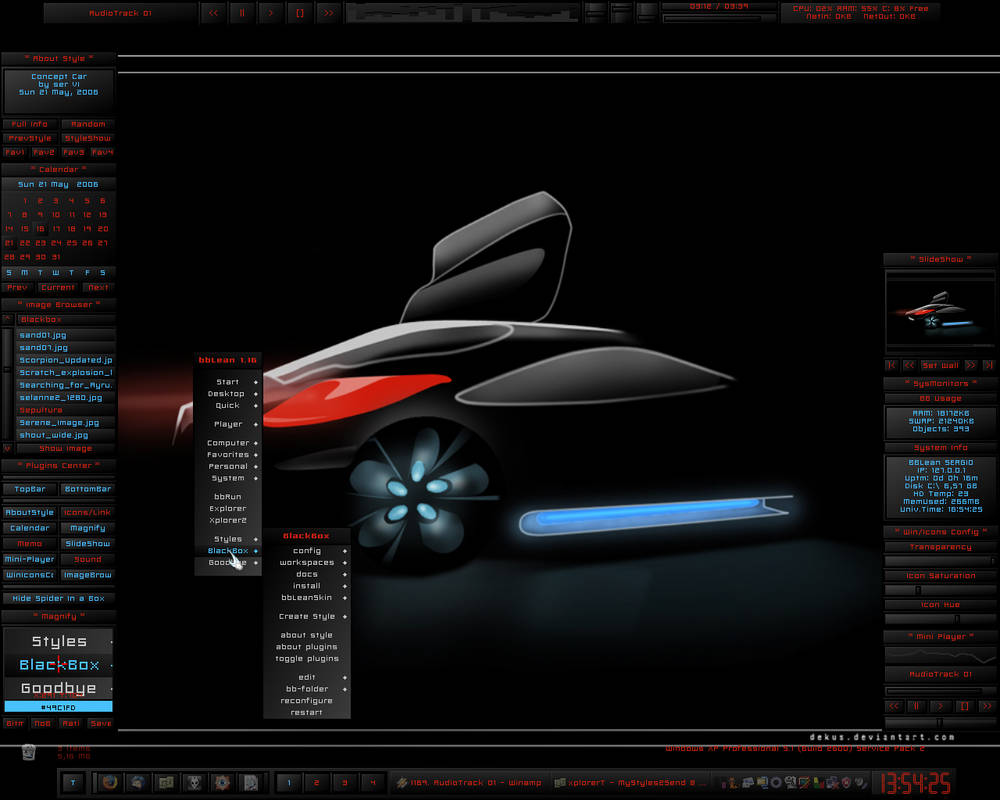Go to Next month in Calendar
This screenshot has height=800, width=1000.
click(x=98, y=288)
